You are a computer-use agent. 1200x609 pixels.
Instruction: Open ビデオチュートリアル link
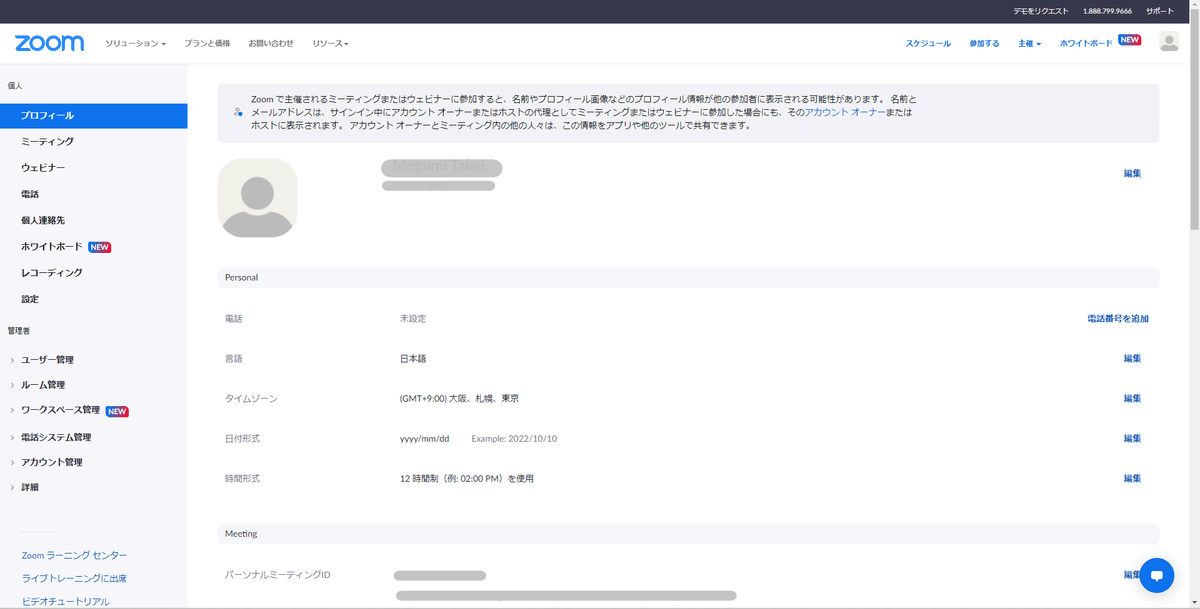pyautogui.click(x=66, y=602)
